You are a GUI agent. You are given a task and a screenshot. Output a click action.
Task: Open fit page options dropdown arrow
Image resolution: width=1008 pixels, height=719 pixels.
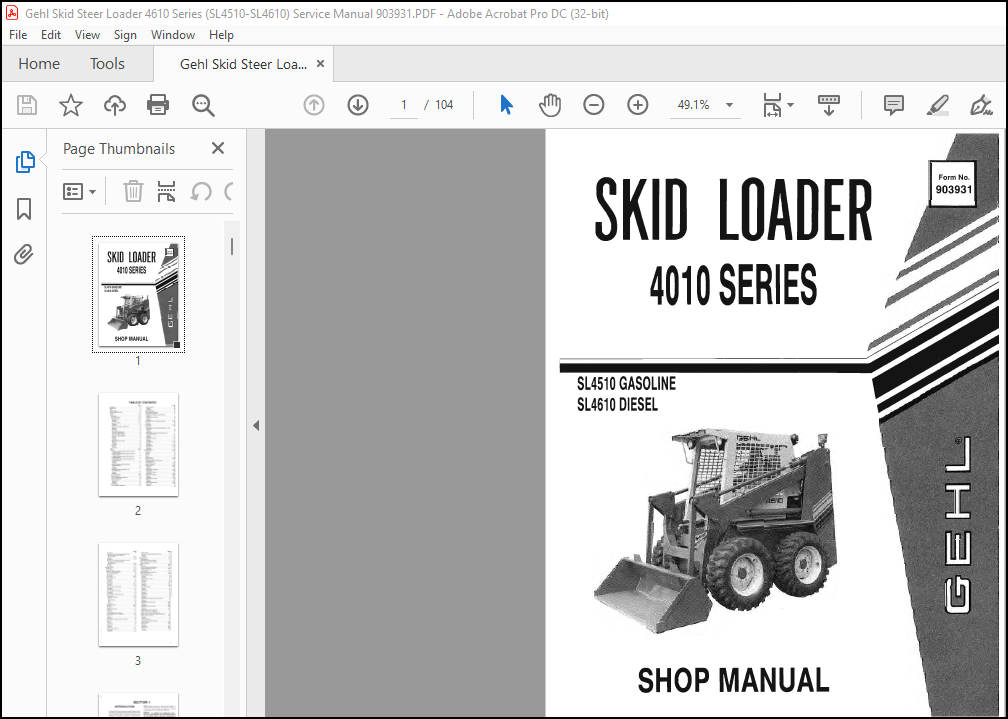click(791, 105)
